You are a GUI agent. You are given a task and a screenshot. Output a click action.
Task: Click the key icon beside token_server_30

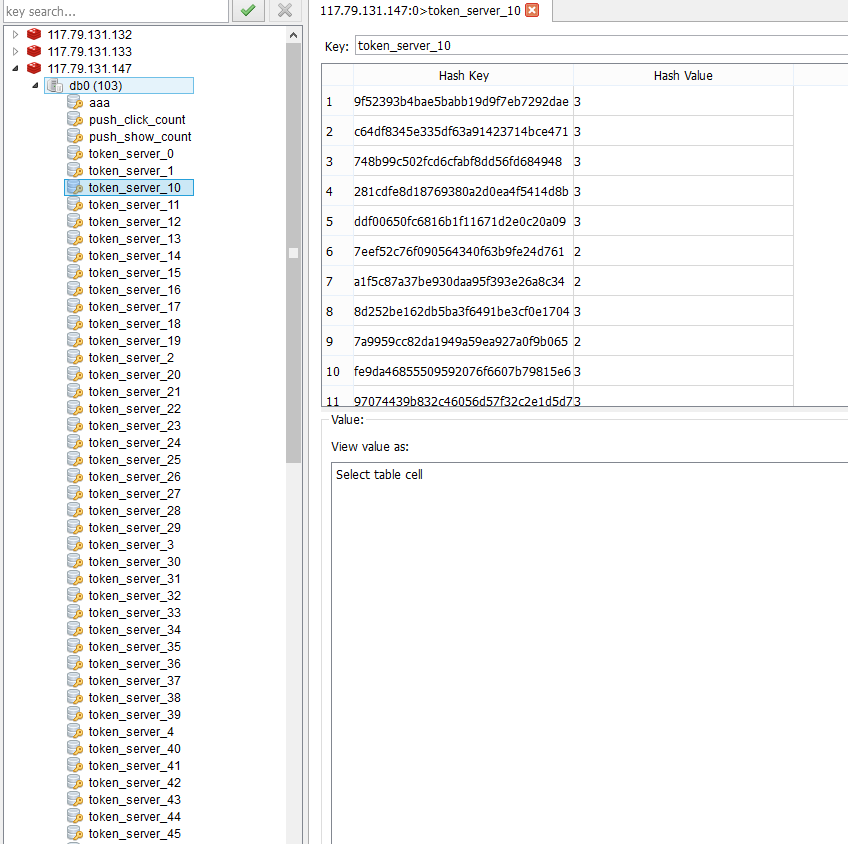(75, 561)
